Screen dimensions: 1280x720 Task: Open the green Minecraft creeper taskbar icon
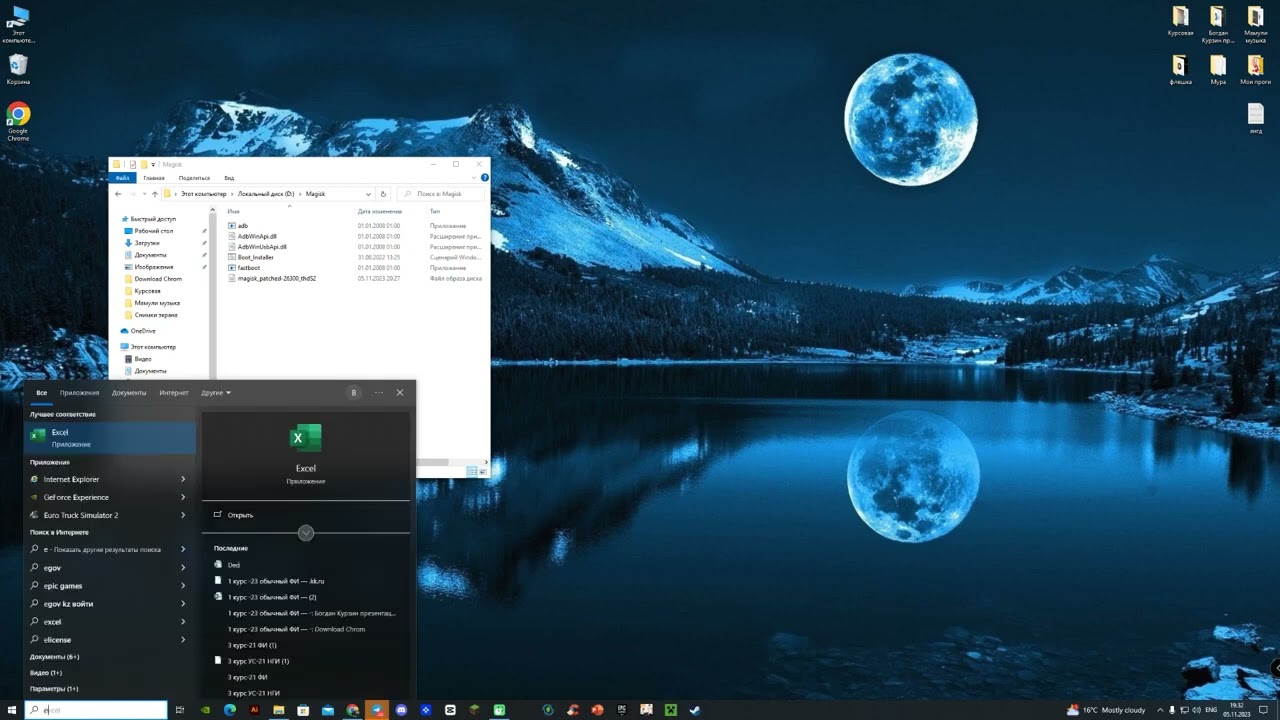[x=670, y=710]
